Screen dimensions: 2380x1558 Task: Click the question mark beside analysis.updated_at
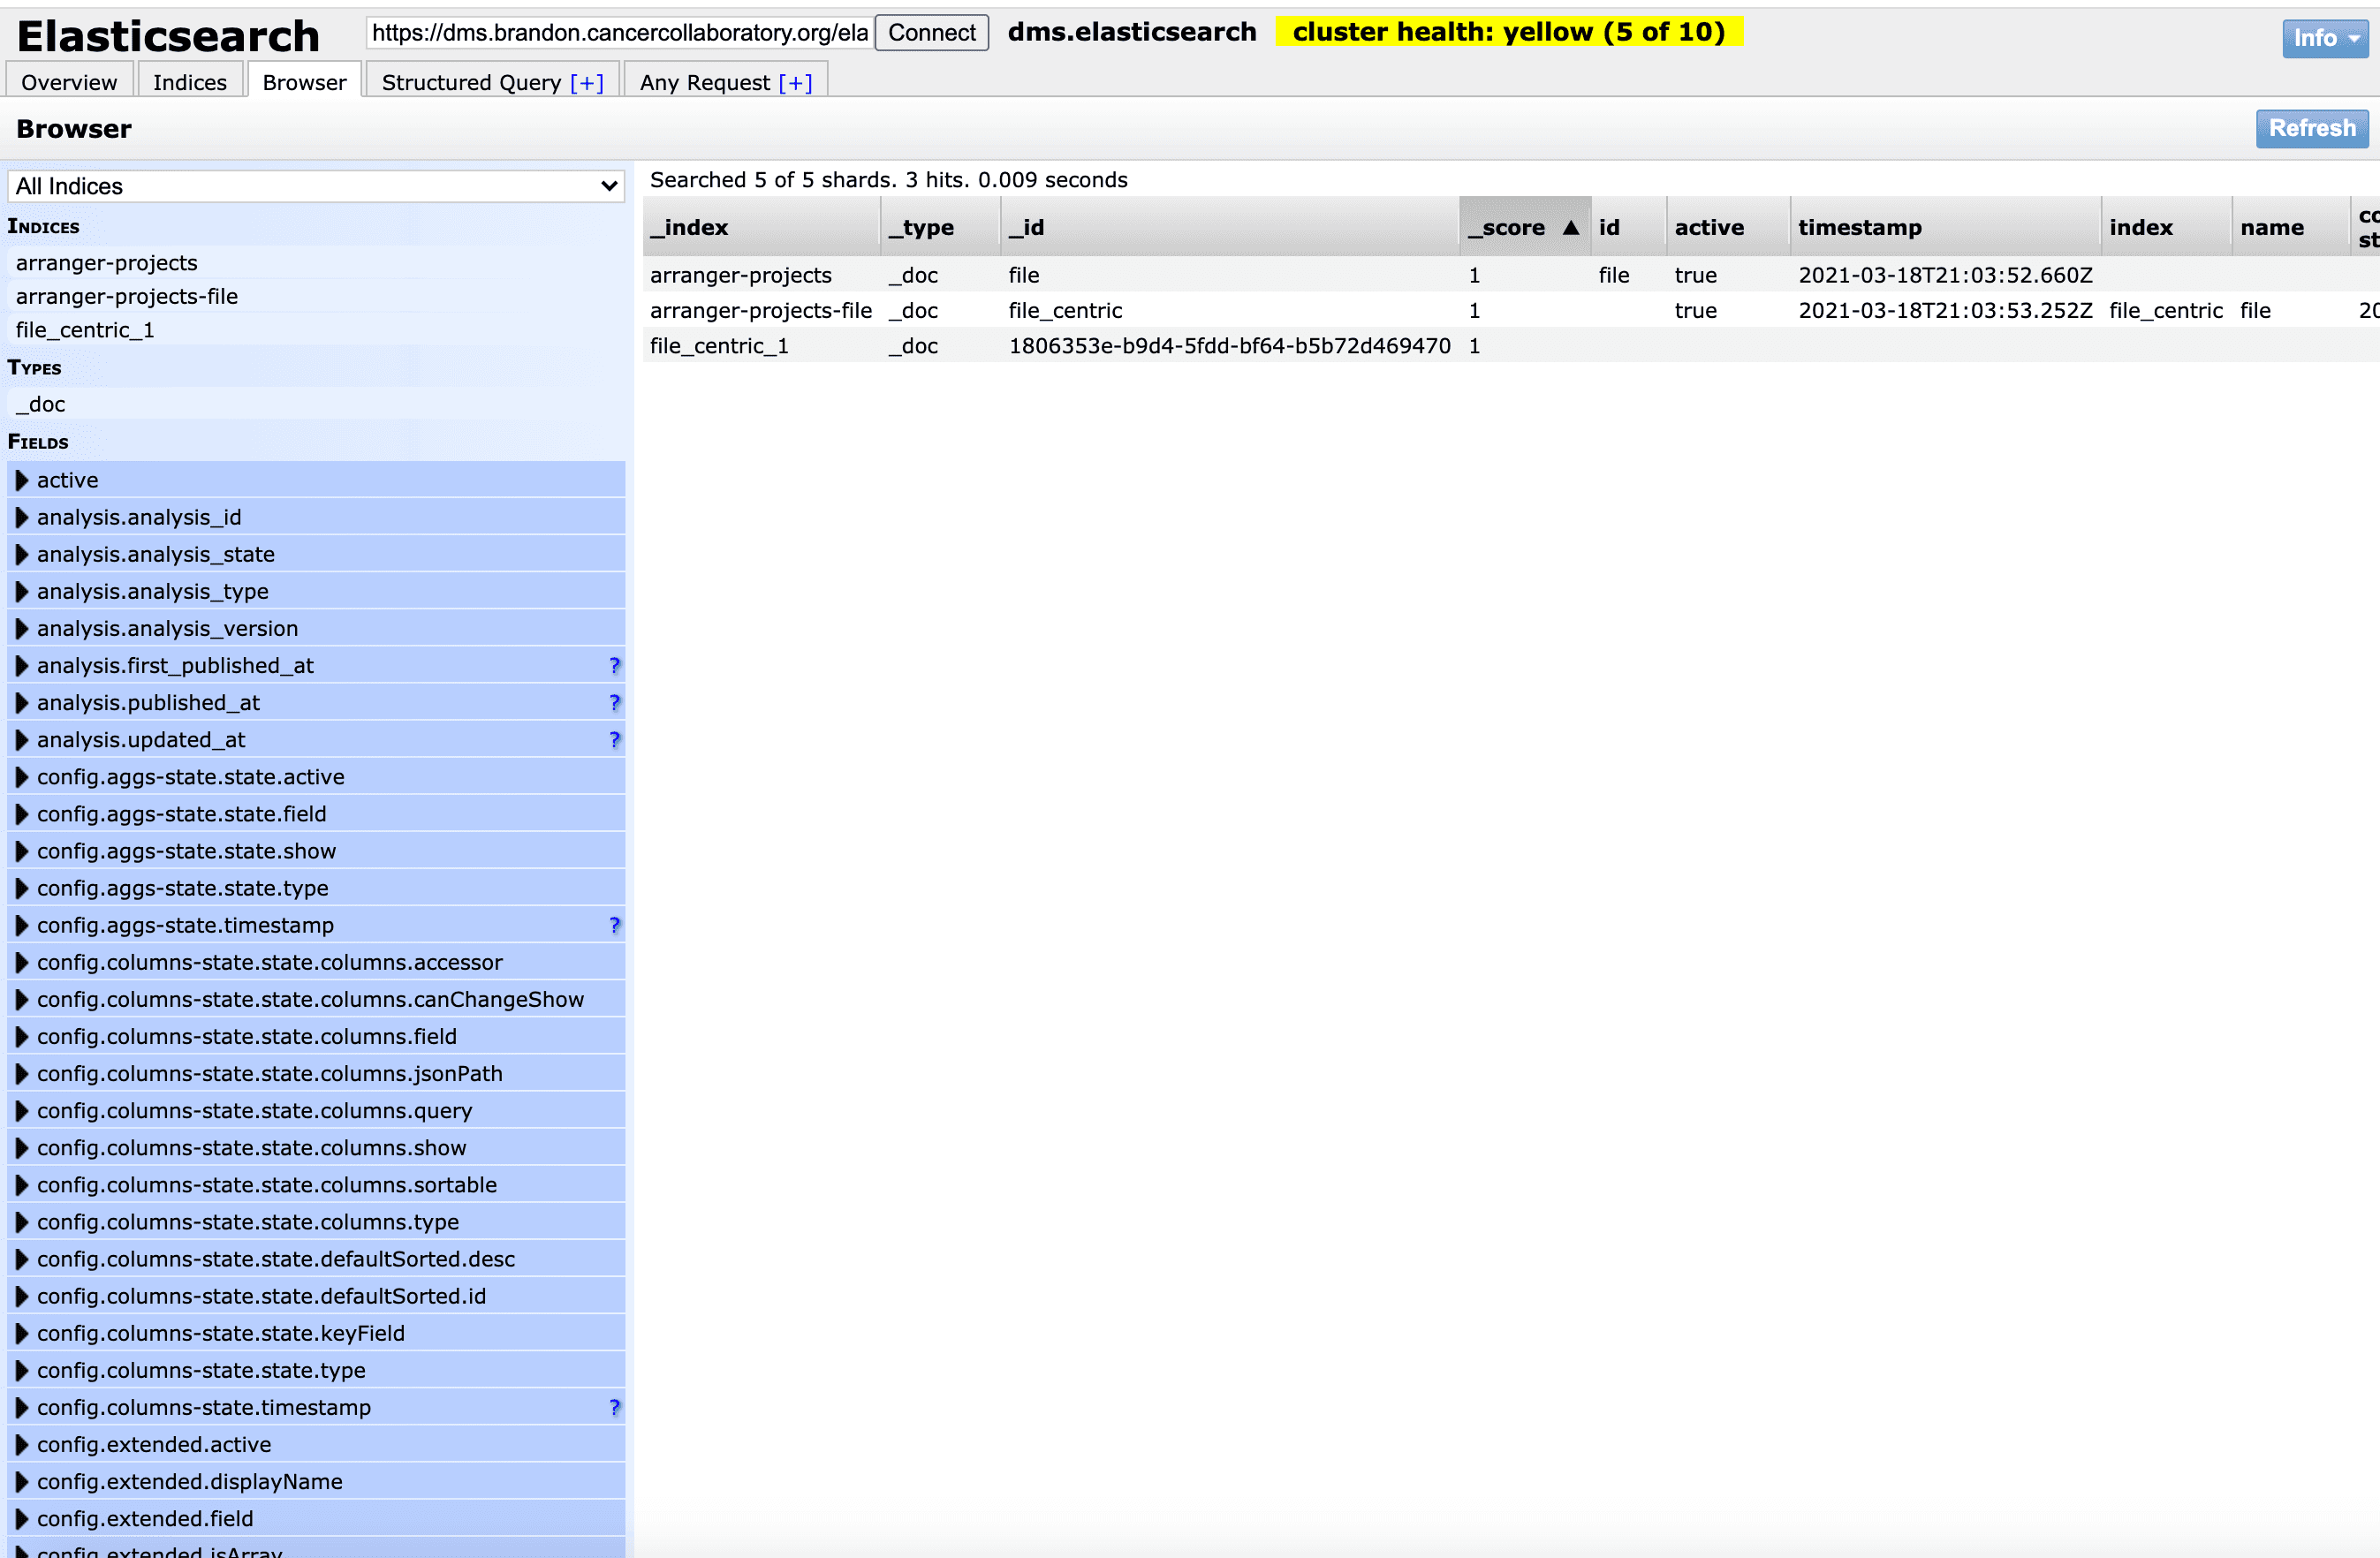coord(614,740)
